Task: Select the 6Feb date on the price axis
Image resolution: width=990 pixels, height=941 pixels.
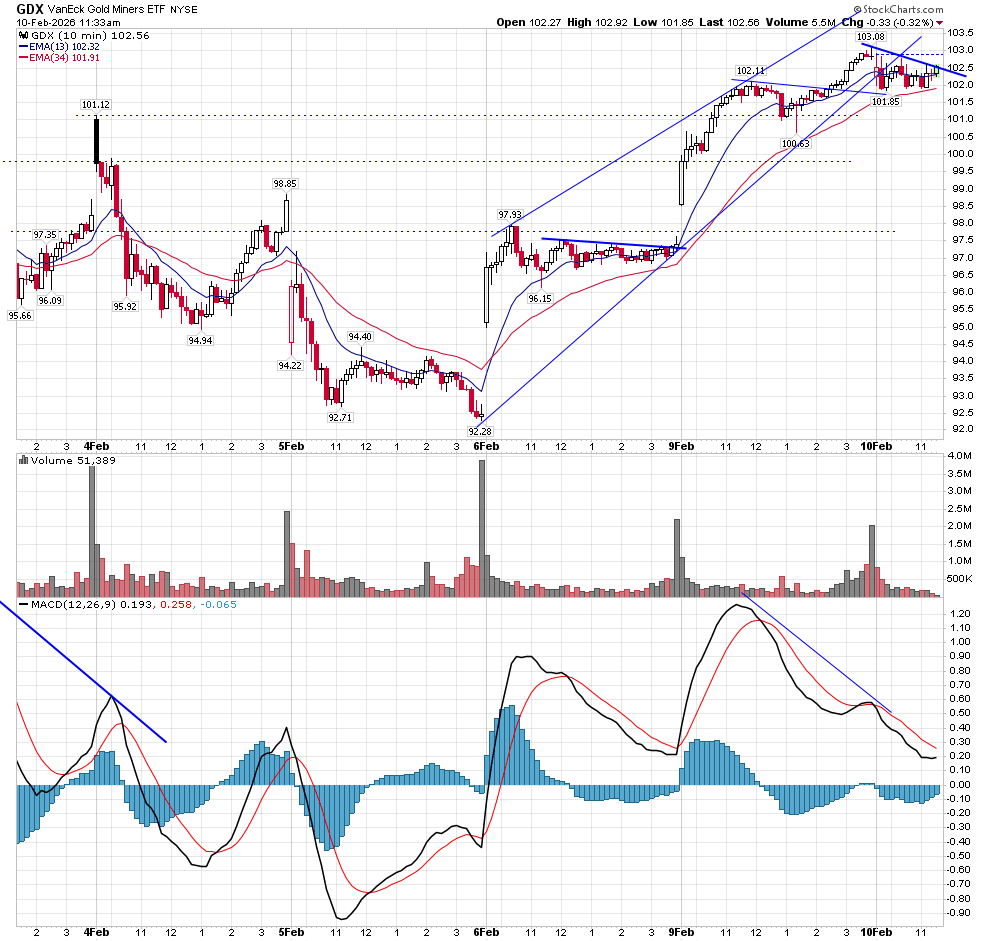Action: [x=486, y=446]
